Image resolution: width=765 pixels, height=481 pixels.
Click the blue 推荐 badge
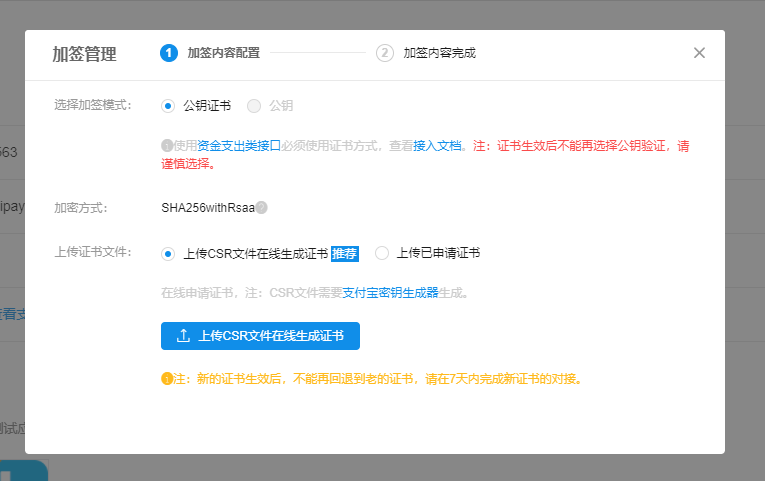344,253
